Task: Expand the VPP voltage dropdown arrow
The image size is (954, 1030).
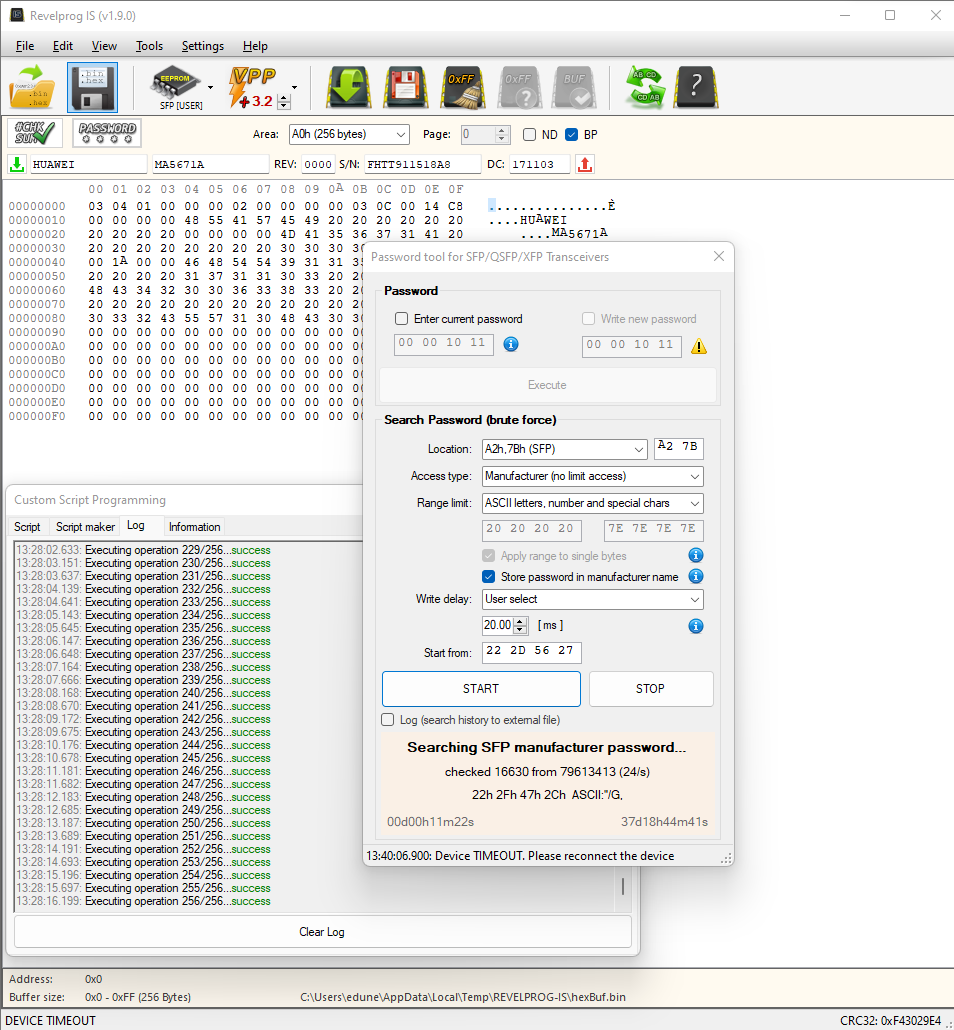Action: coord(294,87)
